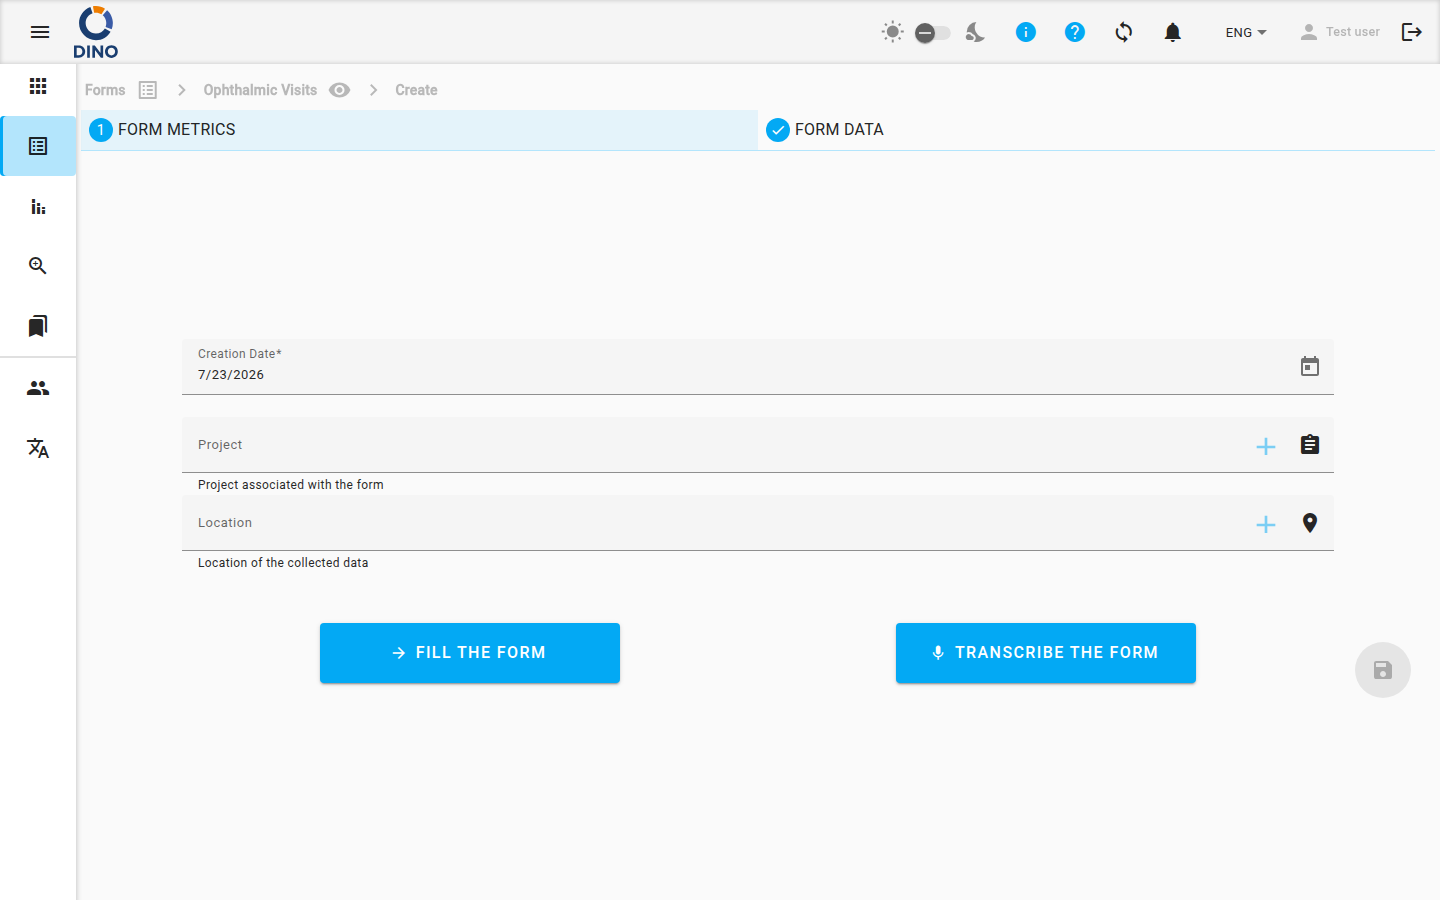Add a new project with plus icon

click(1266, 446)
